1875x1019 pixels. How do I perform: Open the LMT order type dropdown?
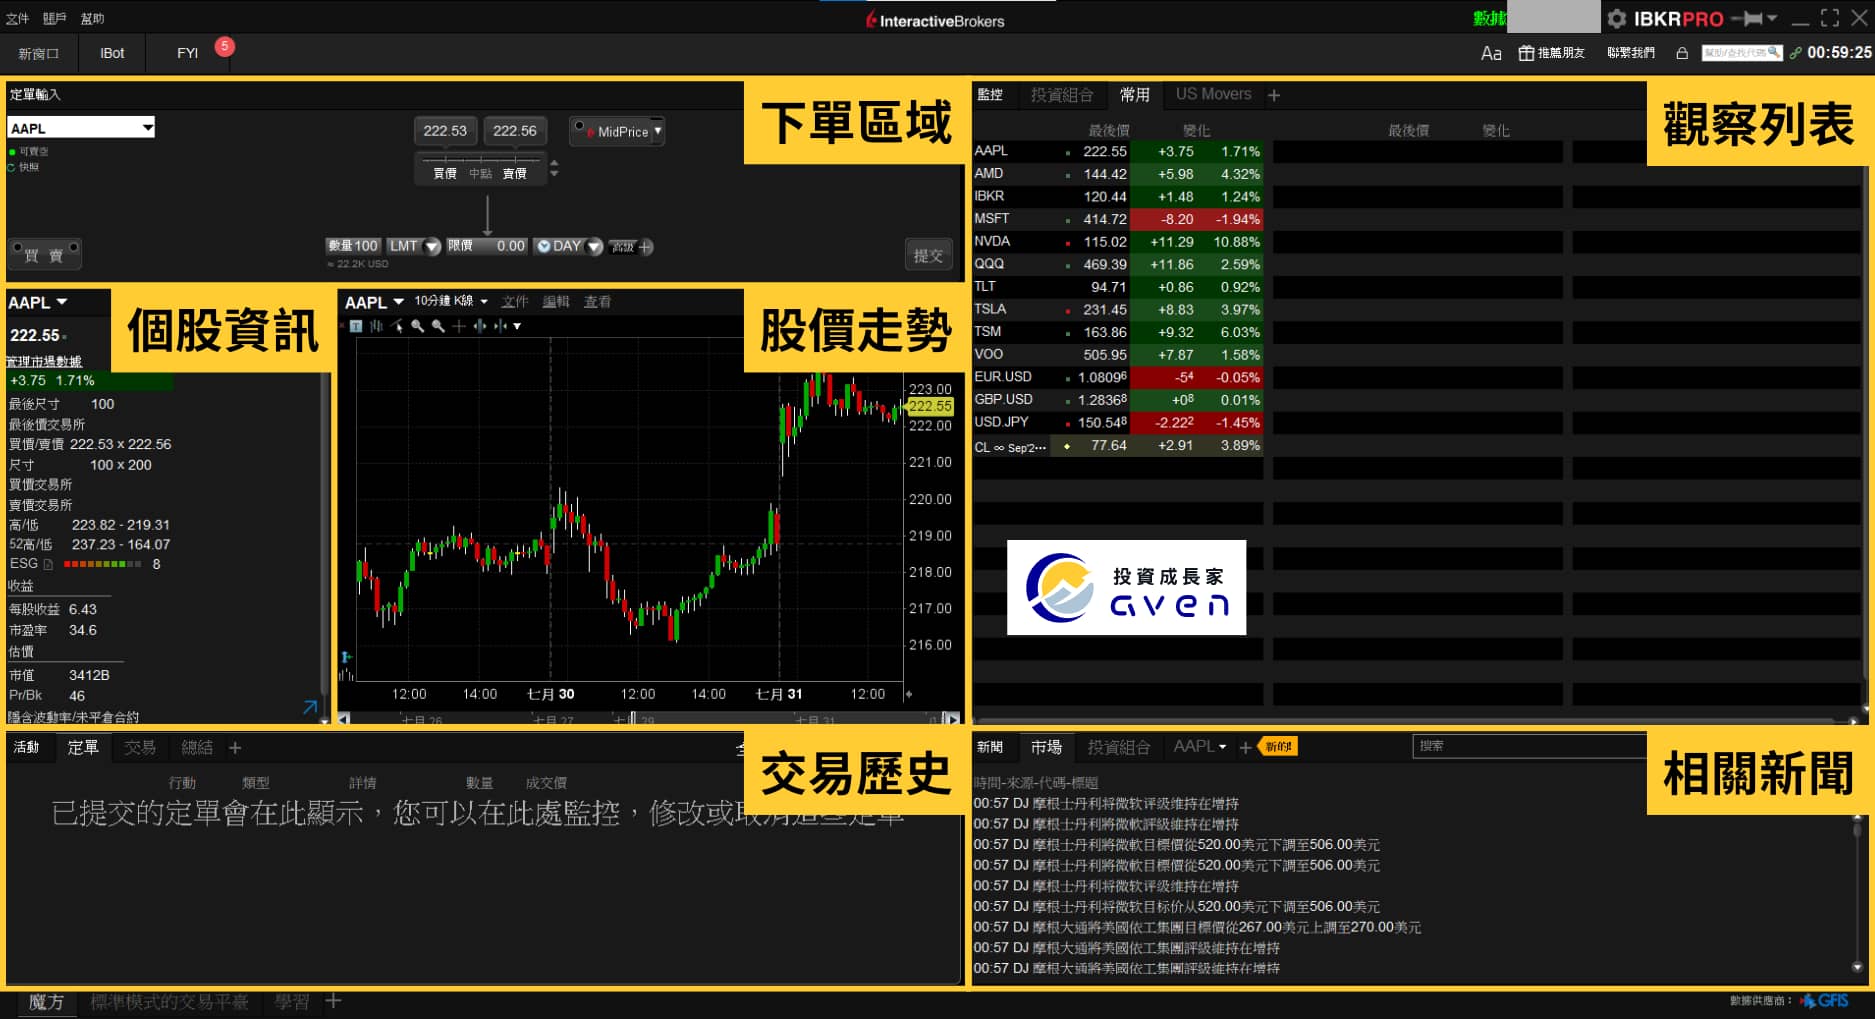tap(432, 246)
